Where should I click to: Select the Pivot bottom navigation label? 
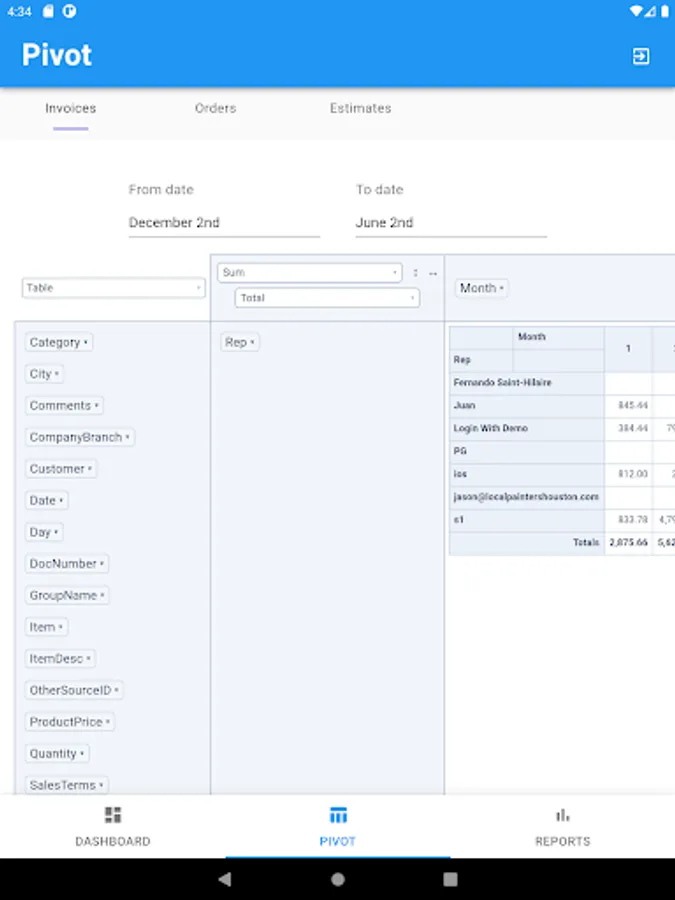(x=338, y=841)
